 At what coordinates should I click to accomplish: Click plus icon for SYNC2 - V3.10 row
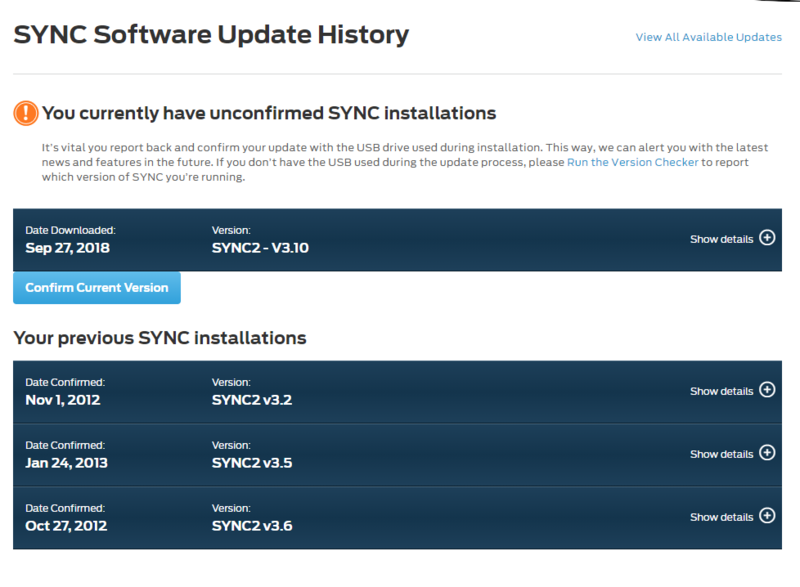point(767,238)
